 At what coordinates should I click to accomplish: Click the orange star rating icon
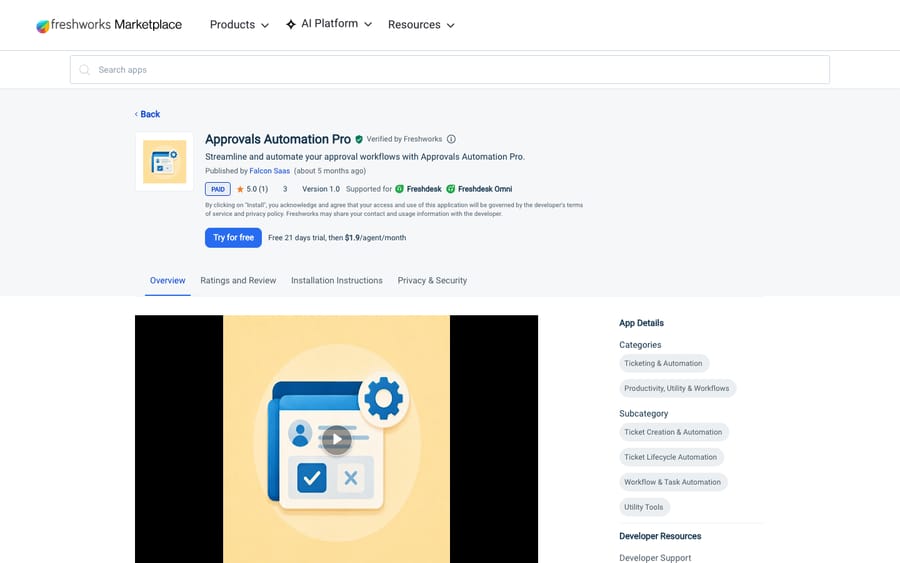240,189
